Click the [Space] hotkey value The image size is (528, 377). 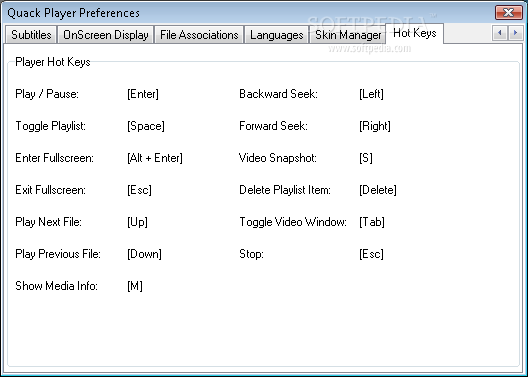click(x=146, y=126)
